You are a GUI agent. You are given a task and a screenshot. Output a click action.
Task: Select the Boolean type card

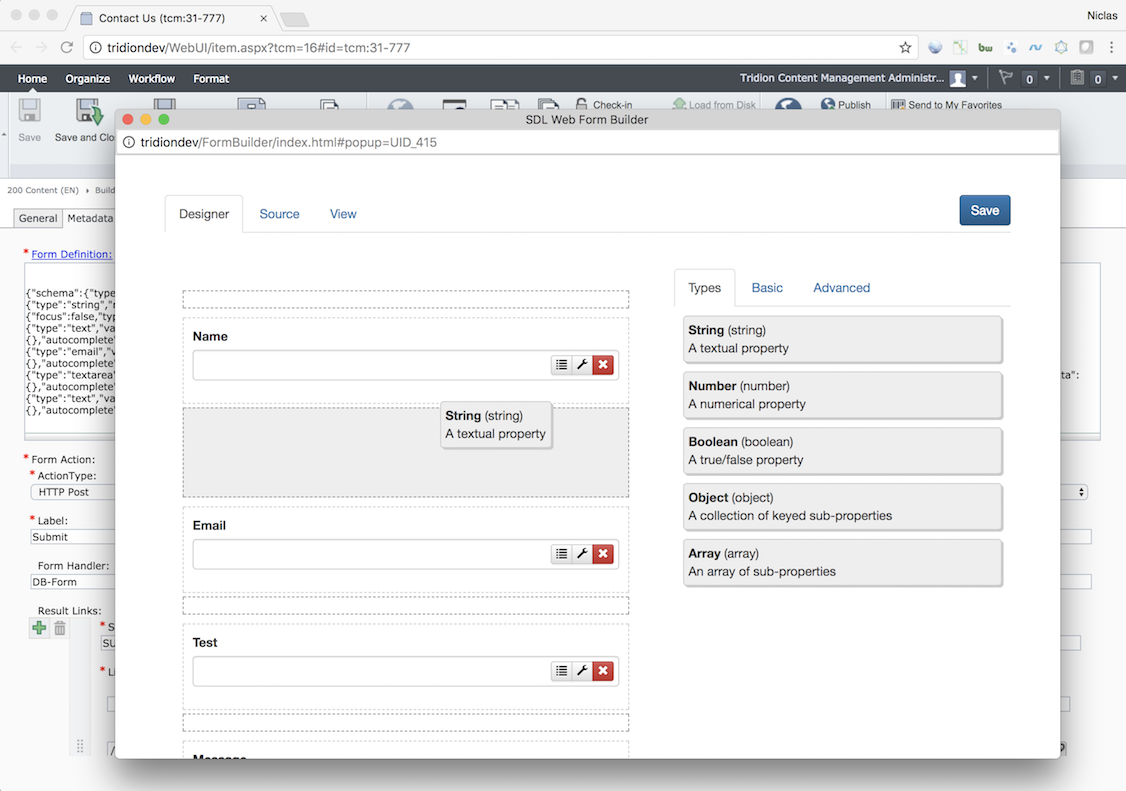pos(842,451)
